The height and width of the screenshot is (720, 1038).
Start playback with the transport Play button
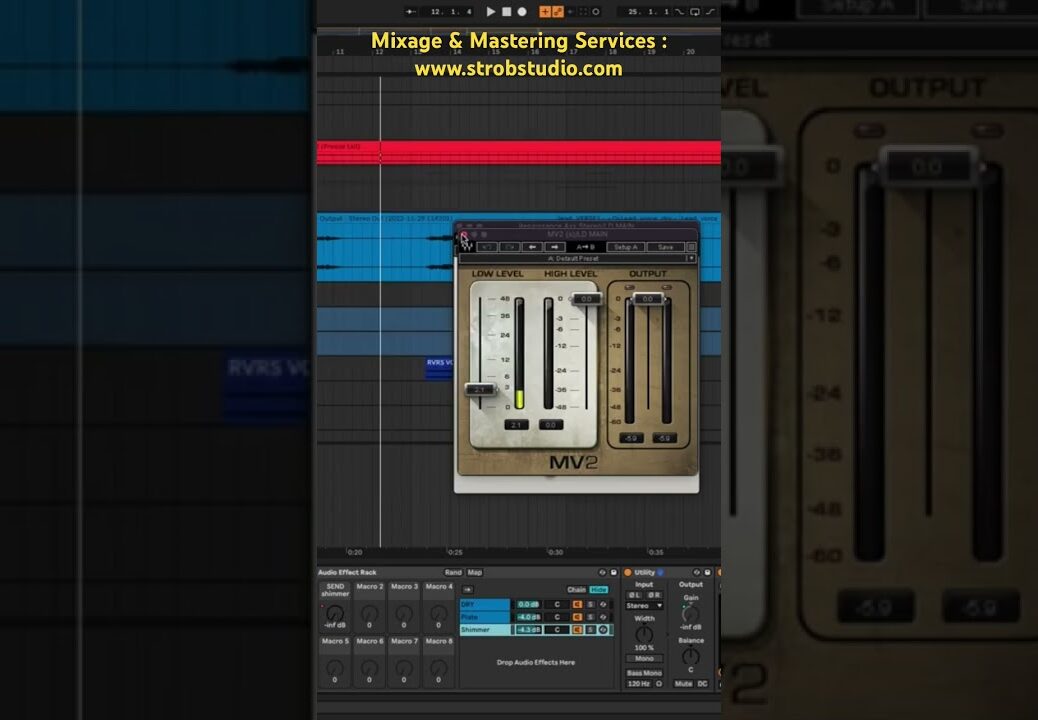[x=491, y=11]
